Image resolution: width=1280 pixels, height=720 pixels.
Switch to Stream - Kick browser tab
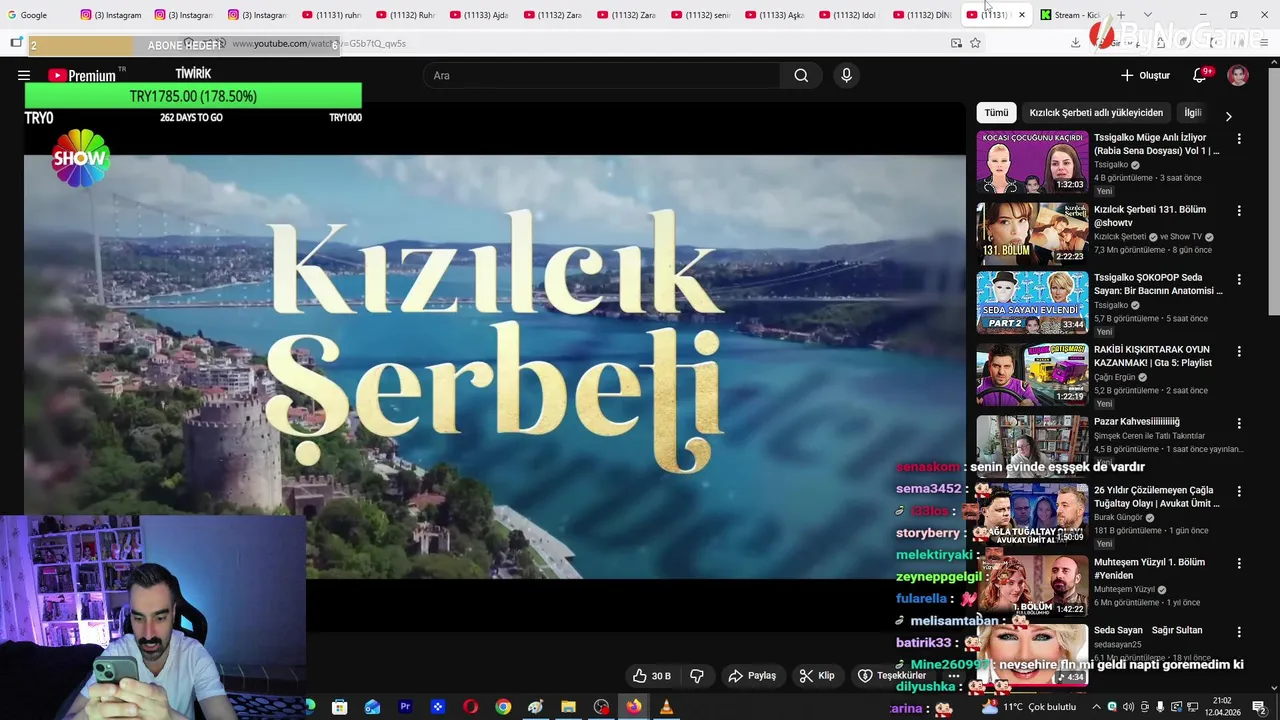pos(1070,15)
